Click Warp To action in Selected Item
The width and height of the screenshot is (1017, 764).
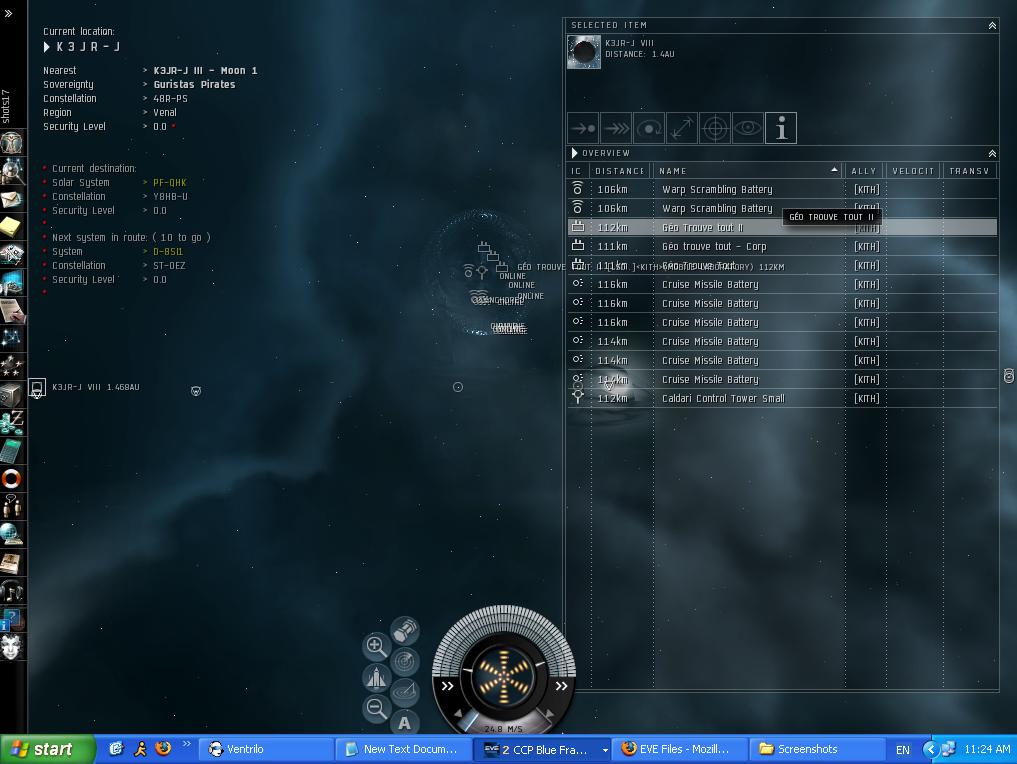(x=616, y=128)
